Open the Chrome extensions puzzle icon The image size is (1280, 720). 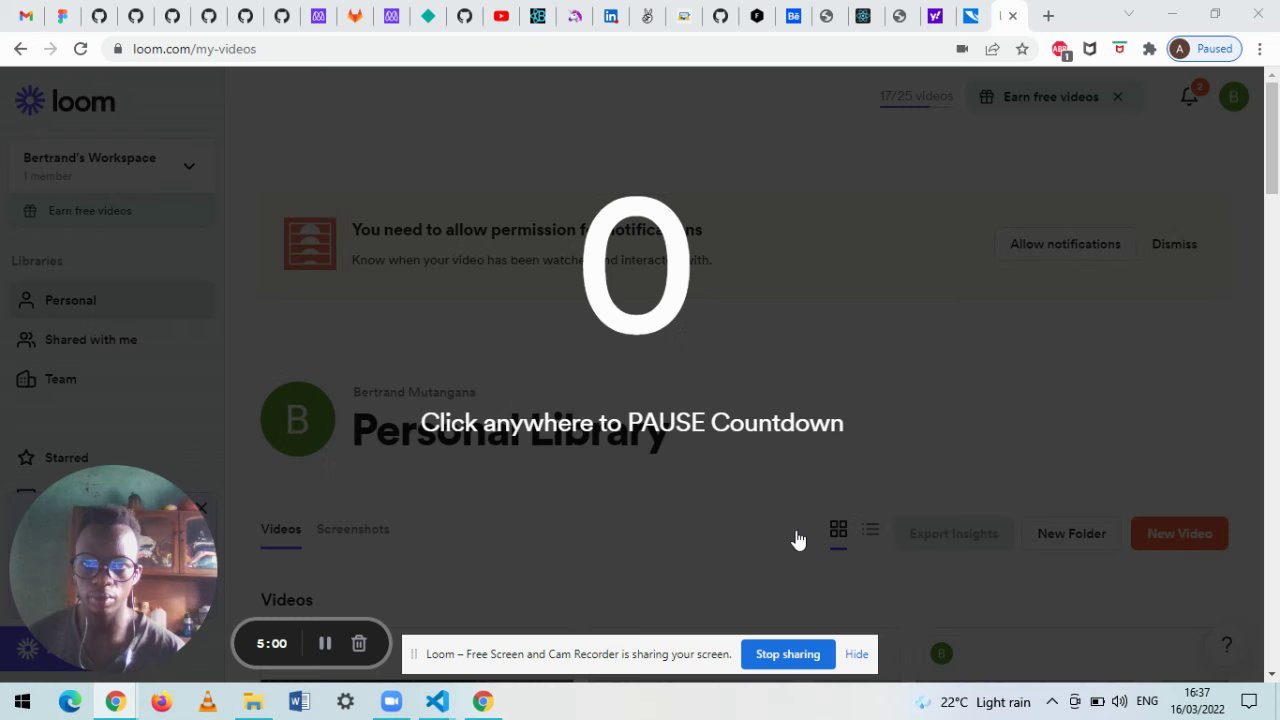1149,48
